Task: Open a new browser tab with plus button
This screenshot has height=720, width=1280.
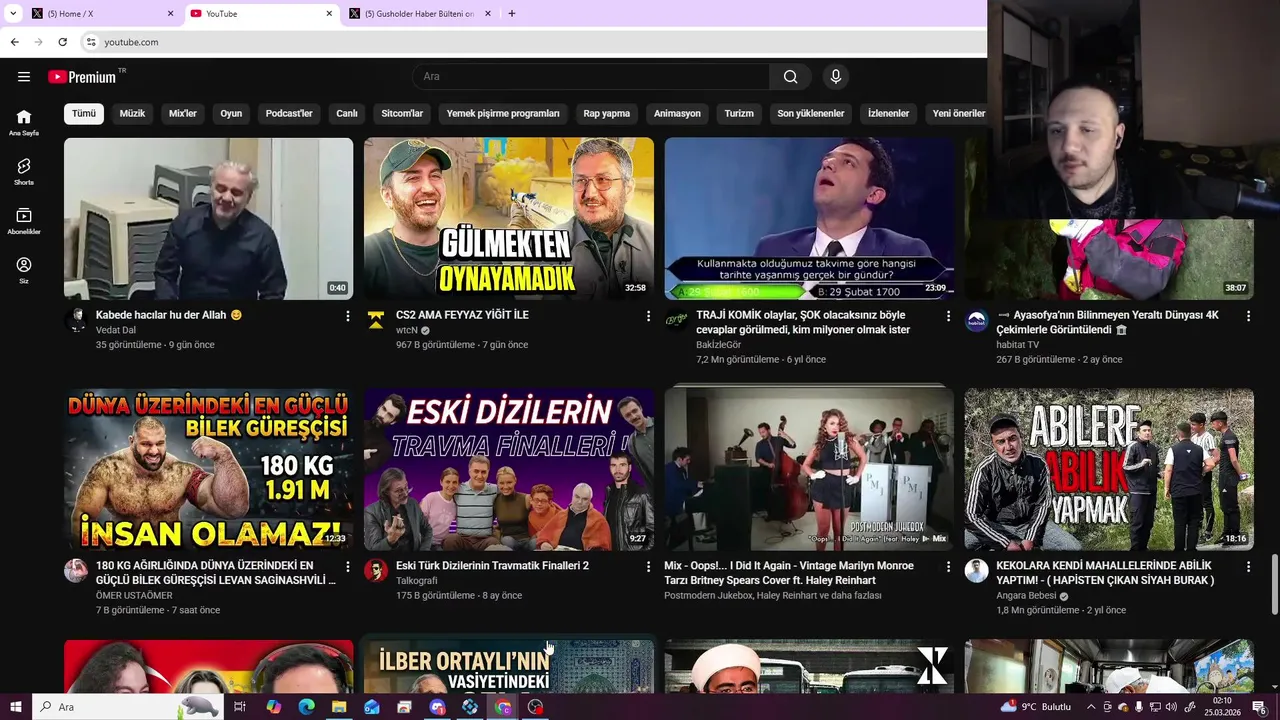Action: (x=511, y=14)
